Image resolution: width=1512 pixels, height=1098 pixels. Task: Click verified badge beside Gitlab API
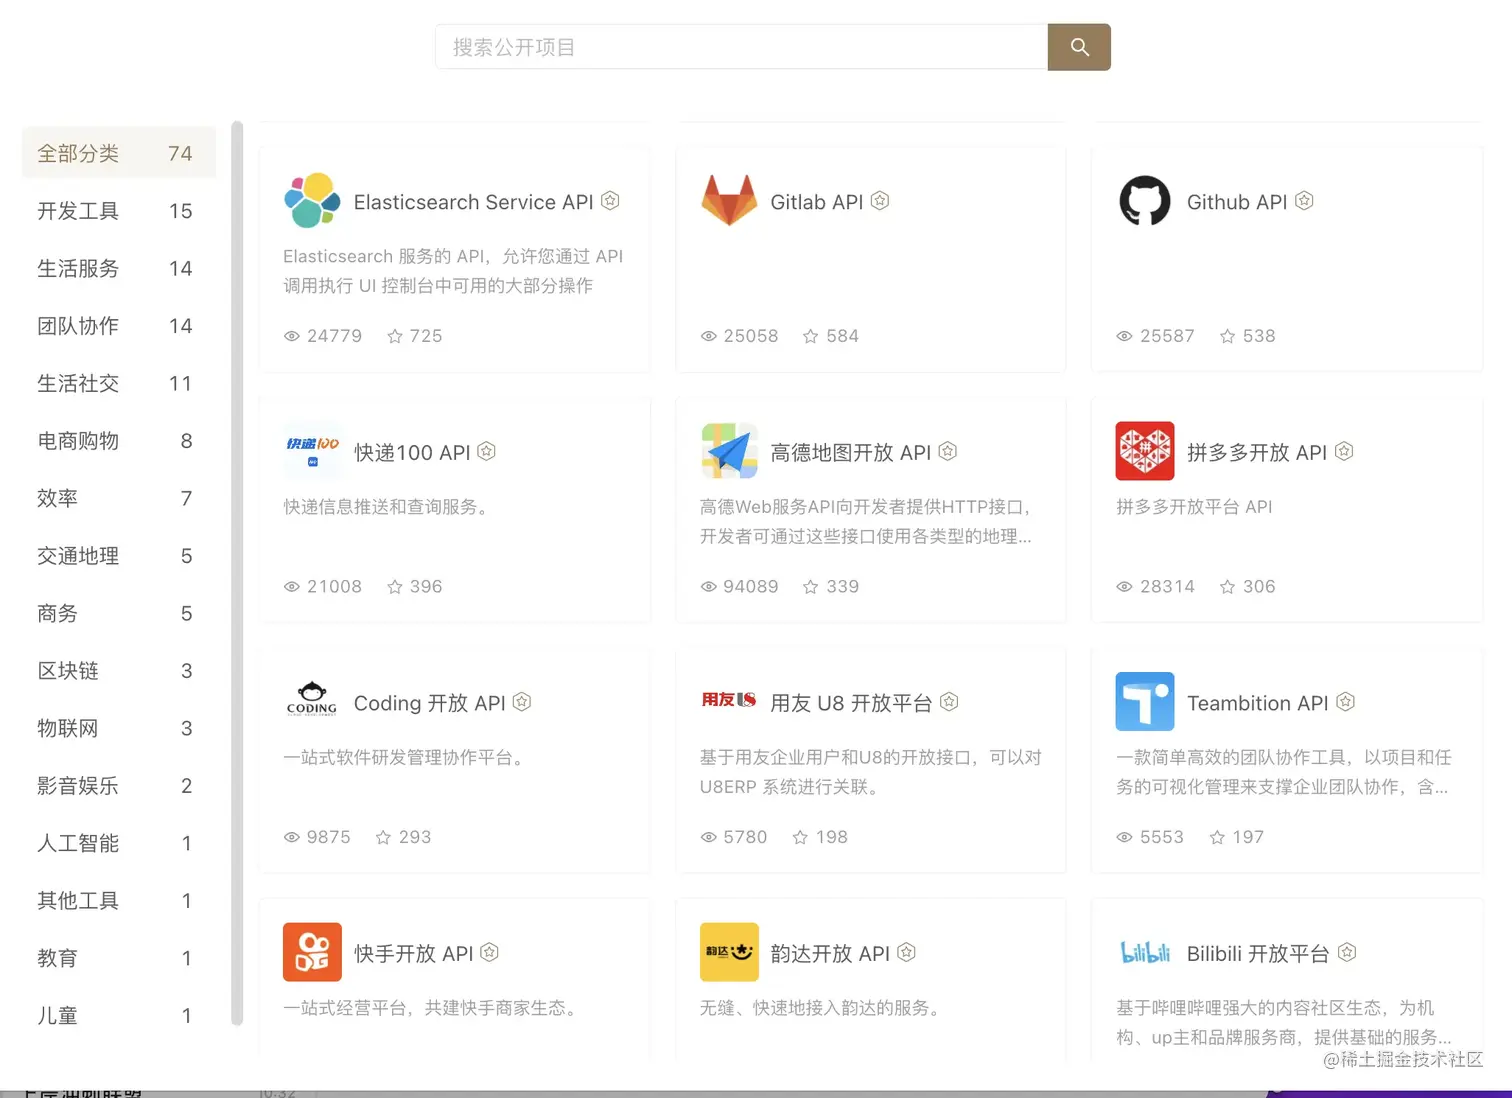880,201
